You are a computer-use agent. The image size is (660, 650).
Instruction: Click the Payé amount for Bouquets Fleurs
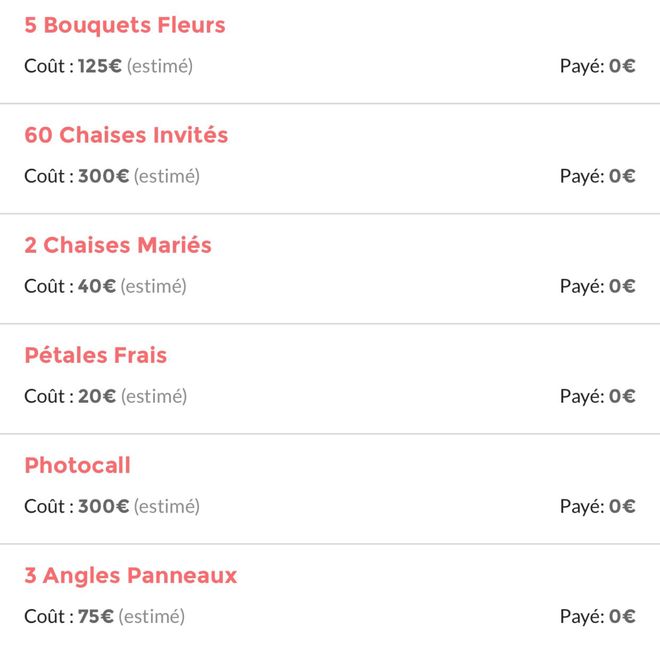click(x=622, y=66)
